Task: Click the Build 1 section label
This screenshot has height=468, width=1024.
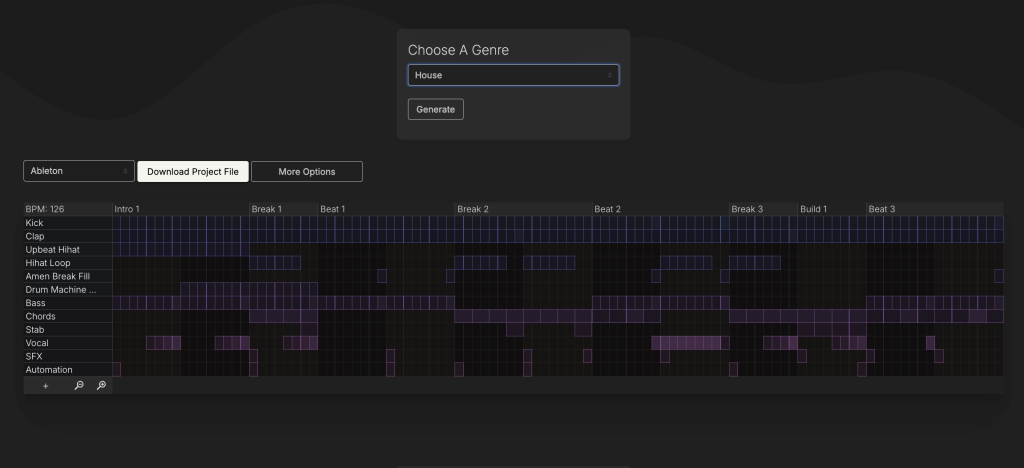Action: 813,209
